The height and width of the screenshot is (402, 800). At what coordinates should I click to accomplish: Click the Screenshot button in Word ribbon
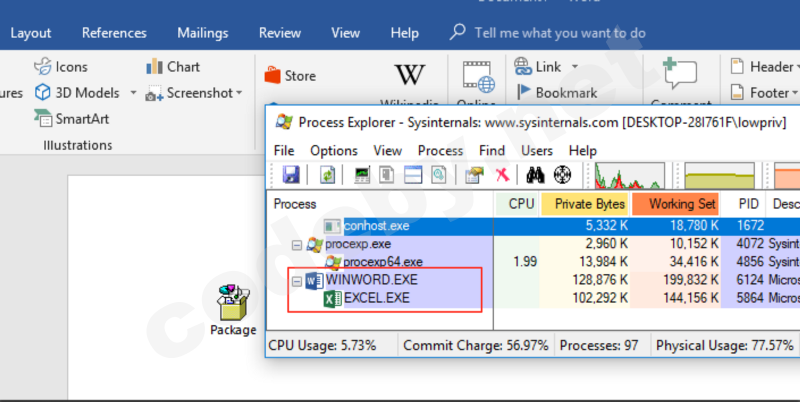point(189,93)
